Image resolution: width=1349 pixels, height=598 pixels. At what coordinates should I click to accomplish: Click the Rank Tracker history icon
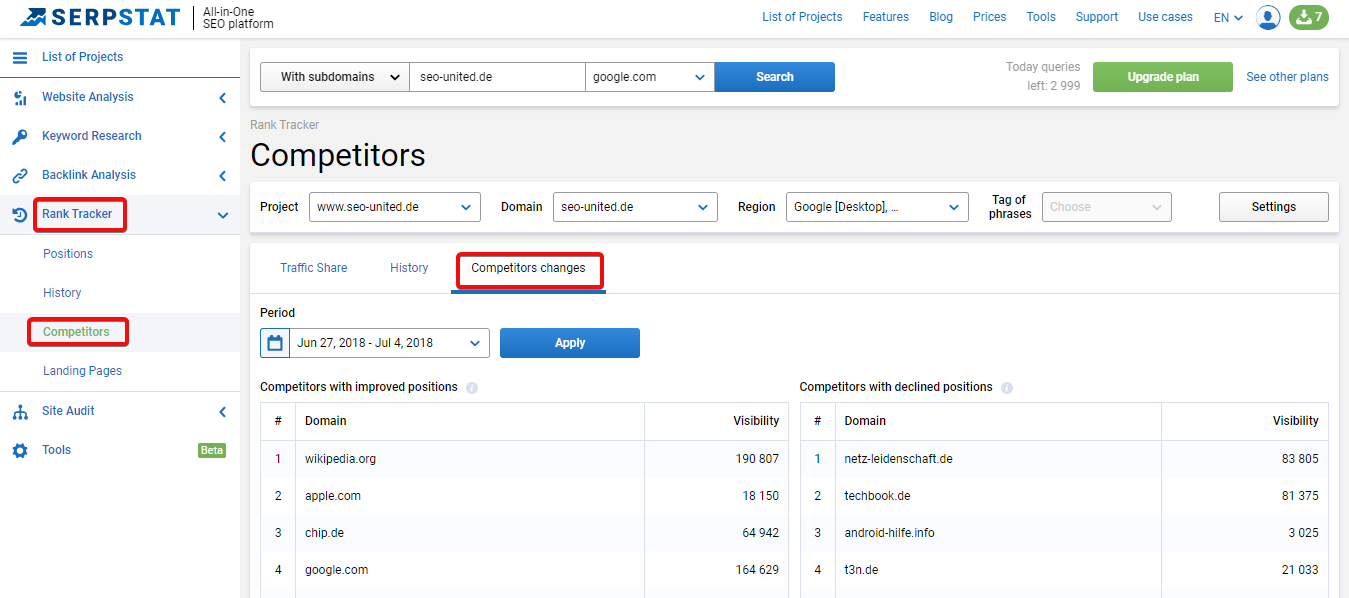[x=20, y=215]
